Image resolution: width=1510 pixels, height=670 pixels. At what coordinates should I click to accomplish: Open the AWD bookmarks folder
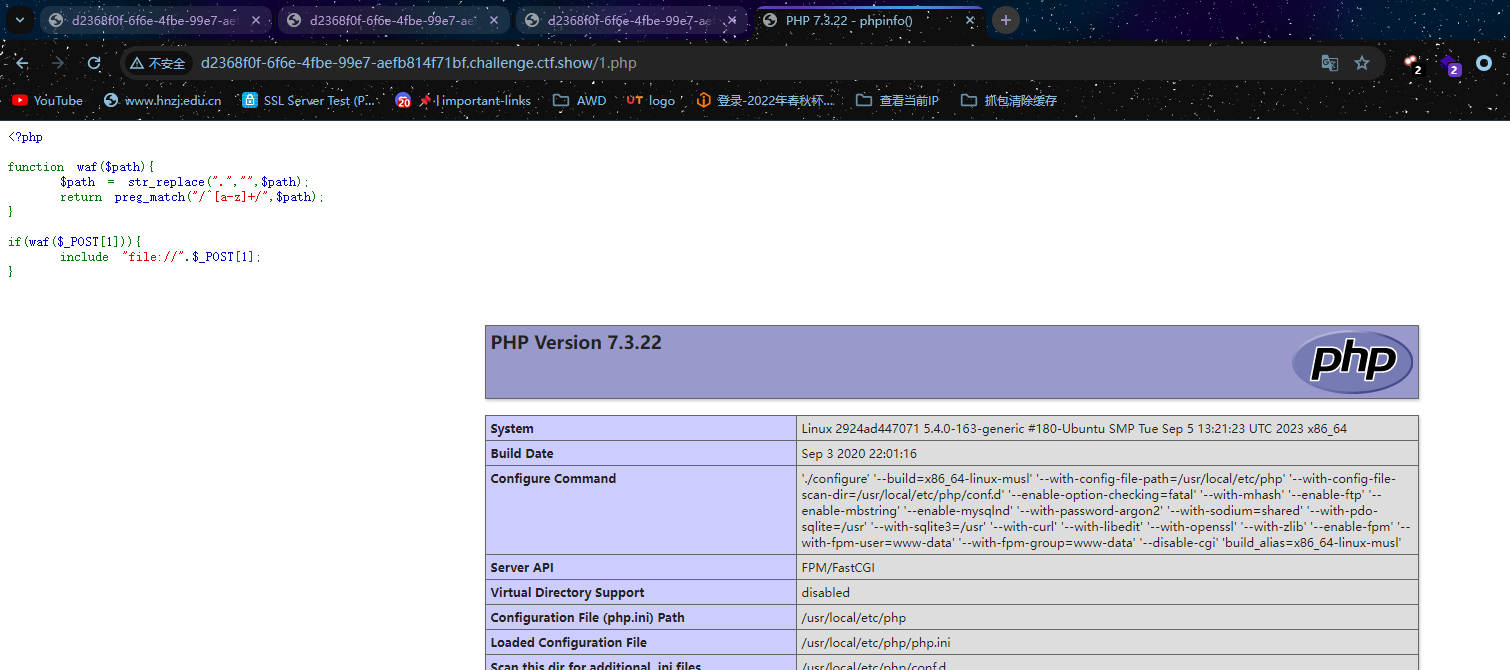click(x=579, y=100)
